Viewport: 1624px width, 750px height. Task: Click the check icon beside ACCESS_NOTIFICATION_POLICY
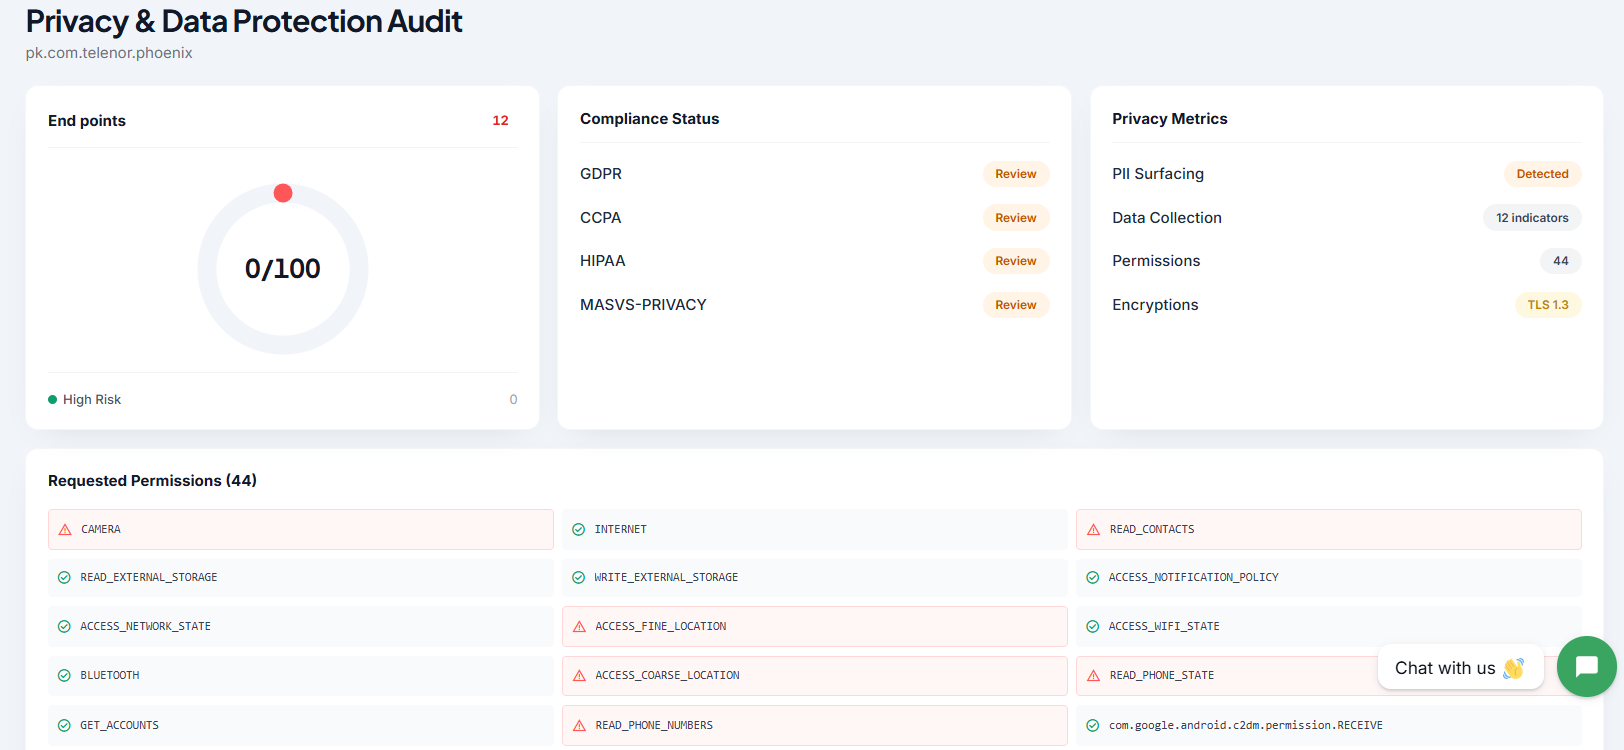[1093, 578]
